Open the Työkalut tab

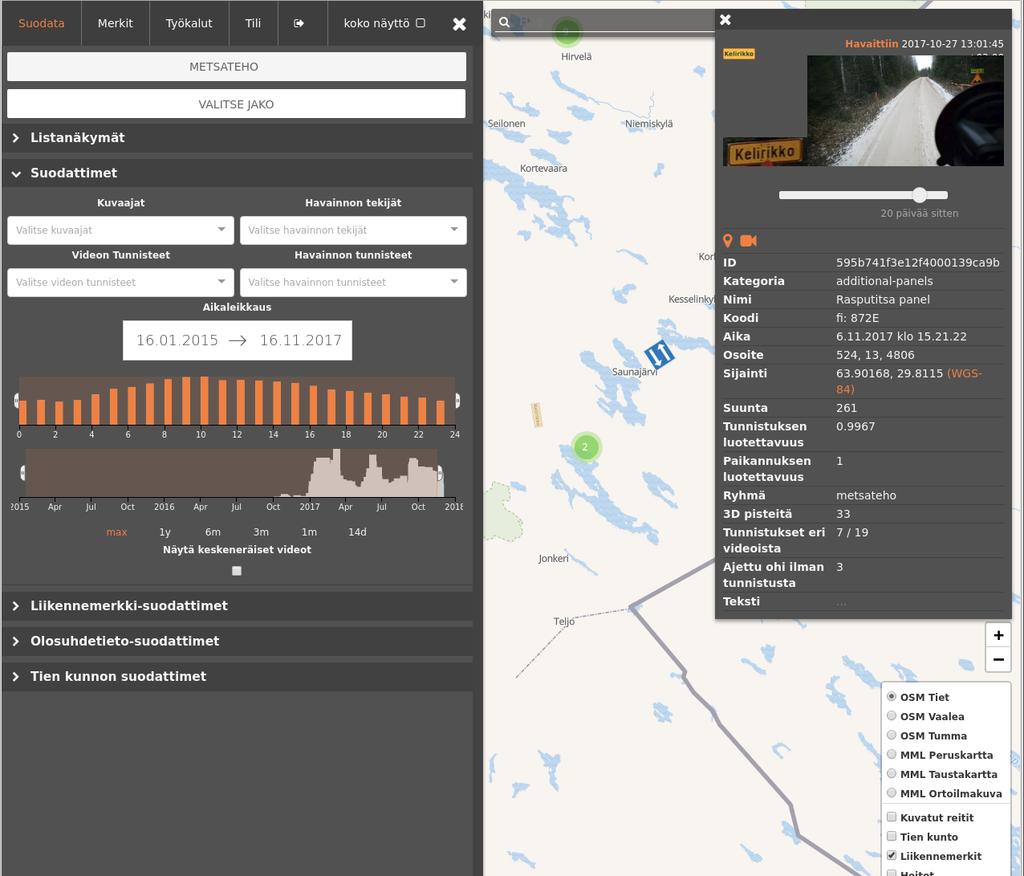click(189, 23)
